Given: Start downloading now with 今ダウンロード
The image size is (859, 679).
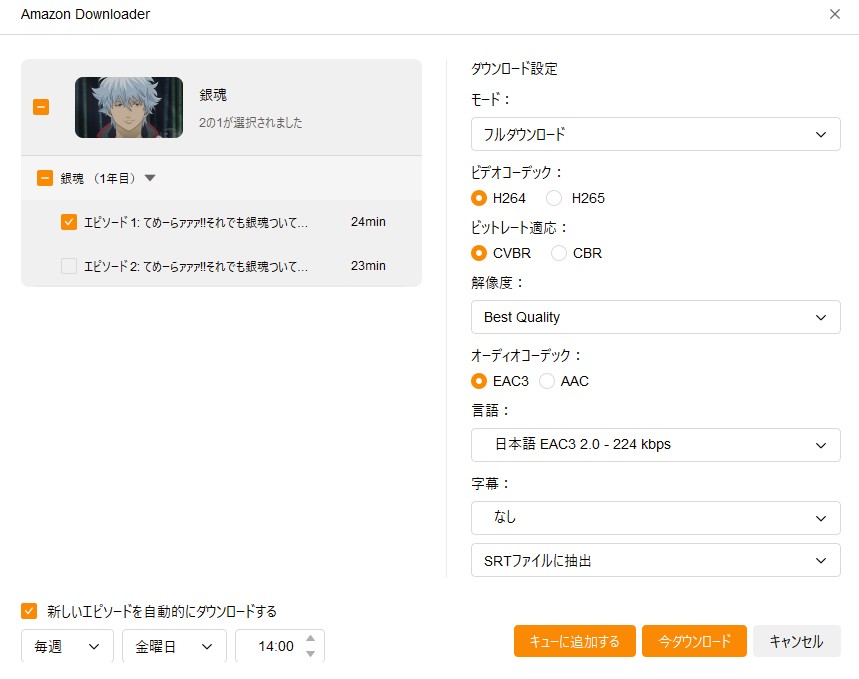Looking at the screenshot, I should coord(694,642).
